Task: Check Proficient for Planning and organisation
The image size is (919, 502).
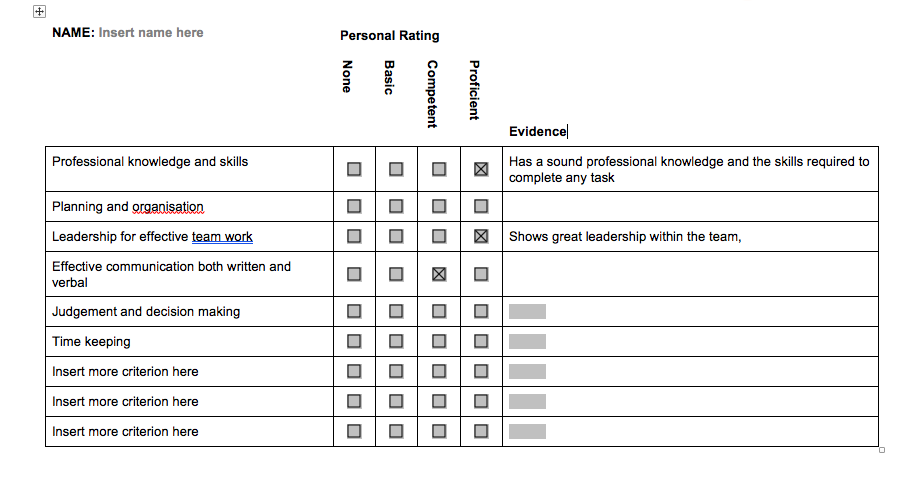Action: 481,206
